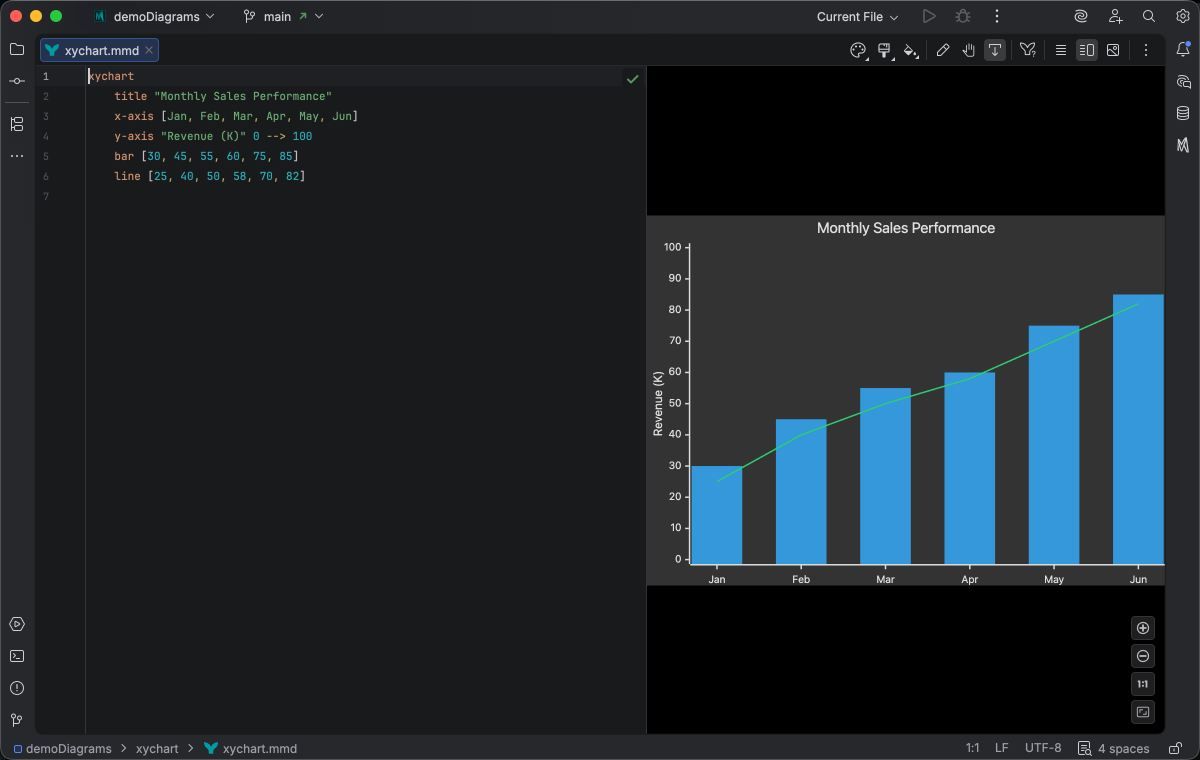Click the xychart.mmd breadcrumb
The height and width of the screenshot is (760, 1200).
click(x=250, y=748)
